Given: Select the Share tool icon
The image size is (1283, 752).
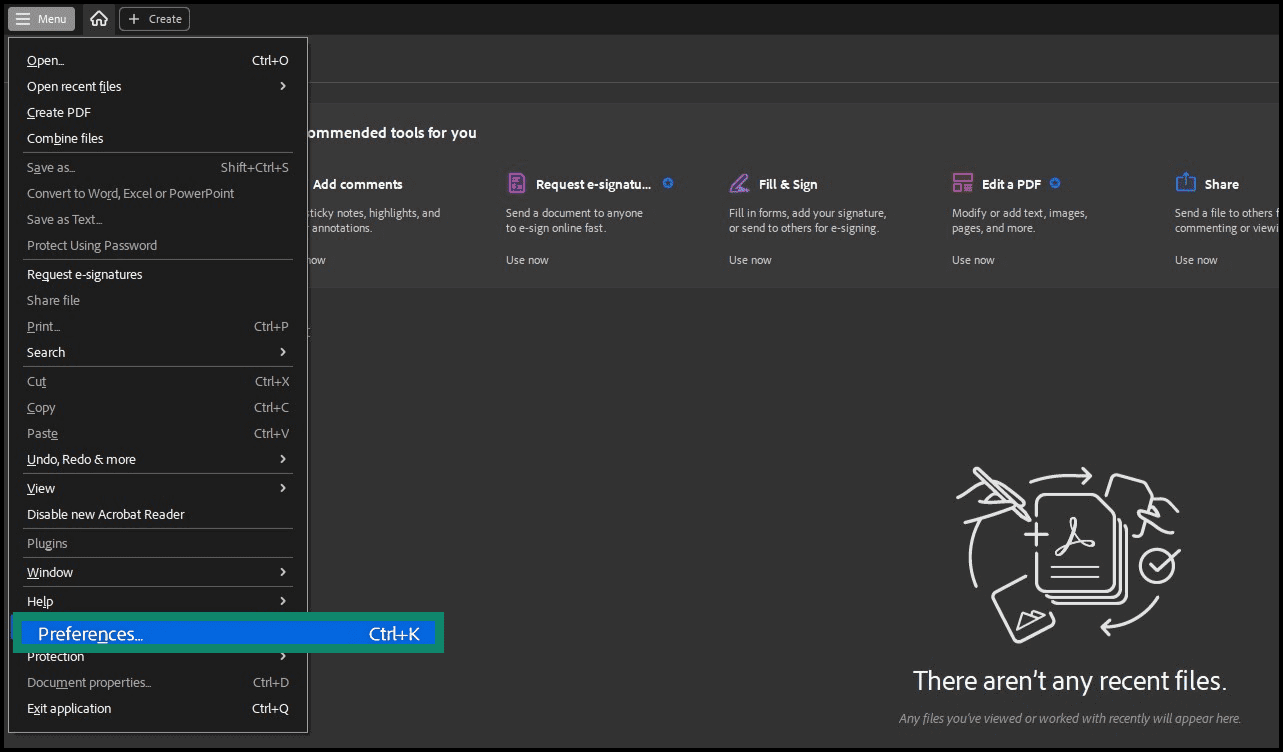Looking at the screenshot, I should point(1185,183).
